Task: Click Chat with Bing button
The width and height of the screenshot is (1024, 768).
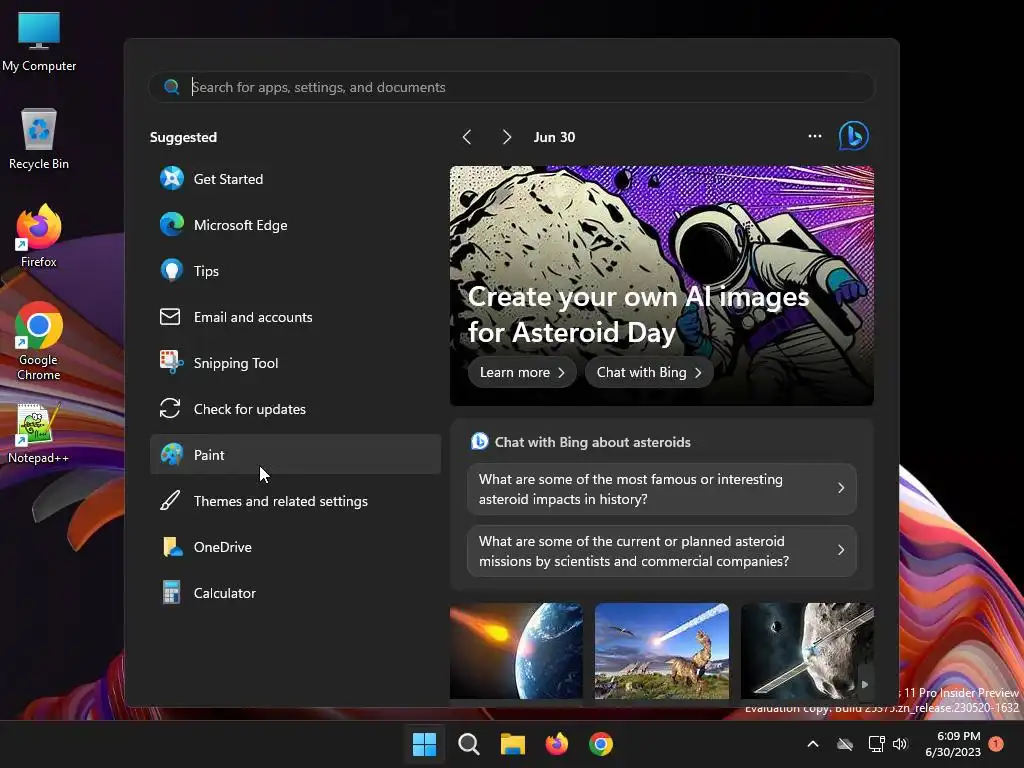Action: 648,372
